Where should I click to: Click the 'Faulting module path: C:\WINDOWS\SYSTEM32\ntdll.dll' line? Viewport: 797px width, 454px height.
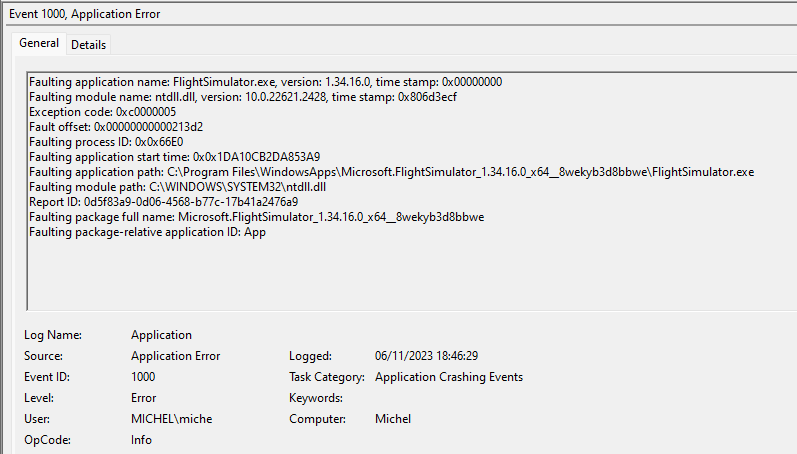[x=177, y=187]
